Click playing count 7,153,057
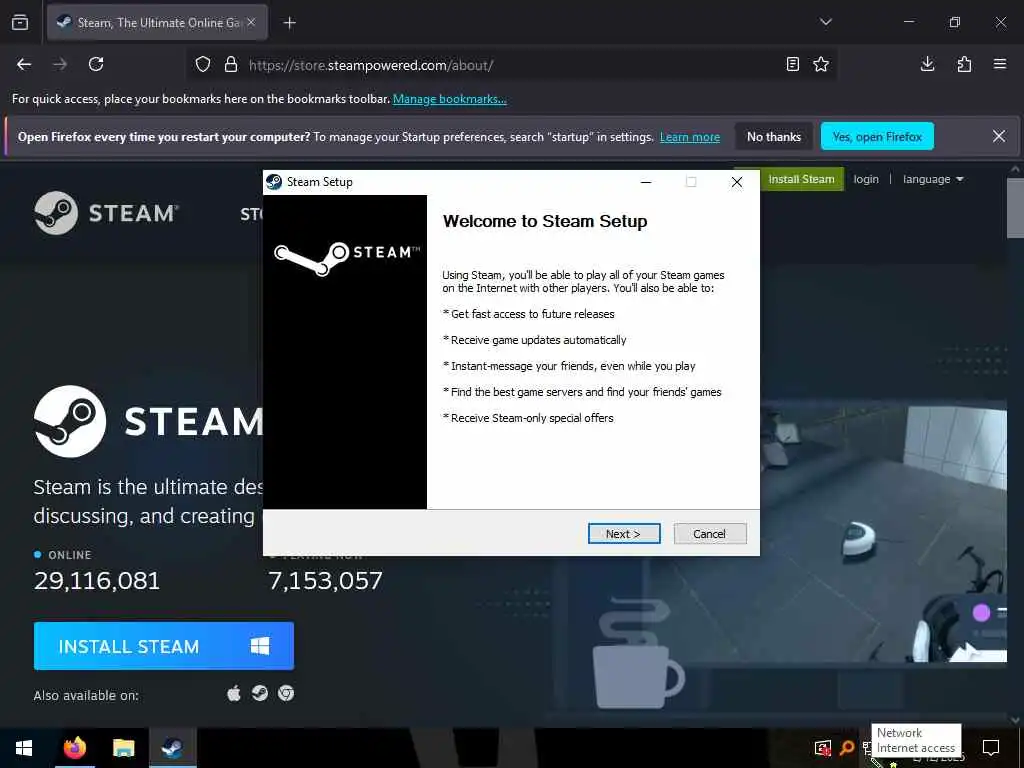Image resolution: width=1024 pixels, height=768 pixels. pyautogui.click(x=325, y=581)
